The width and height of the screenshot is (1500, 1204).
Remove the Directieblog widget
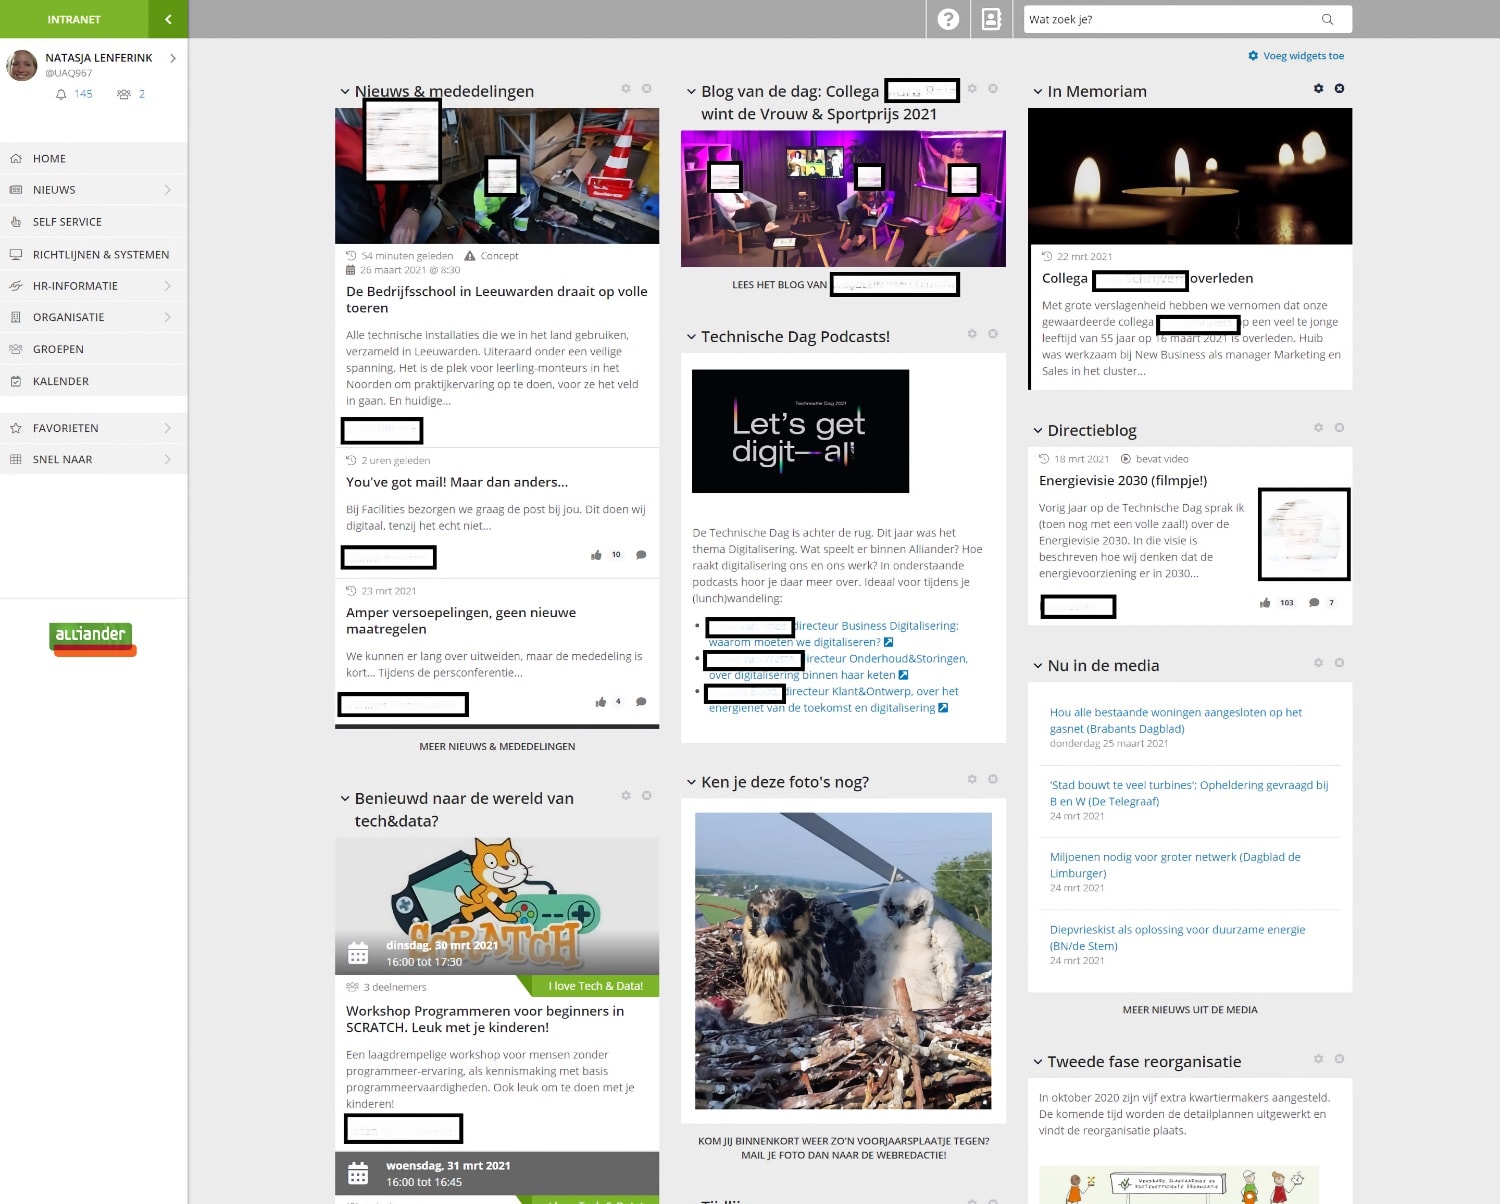[1339, 428]
